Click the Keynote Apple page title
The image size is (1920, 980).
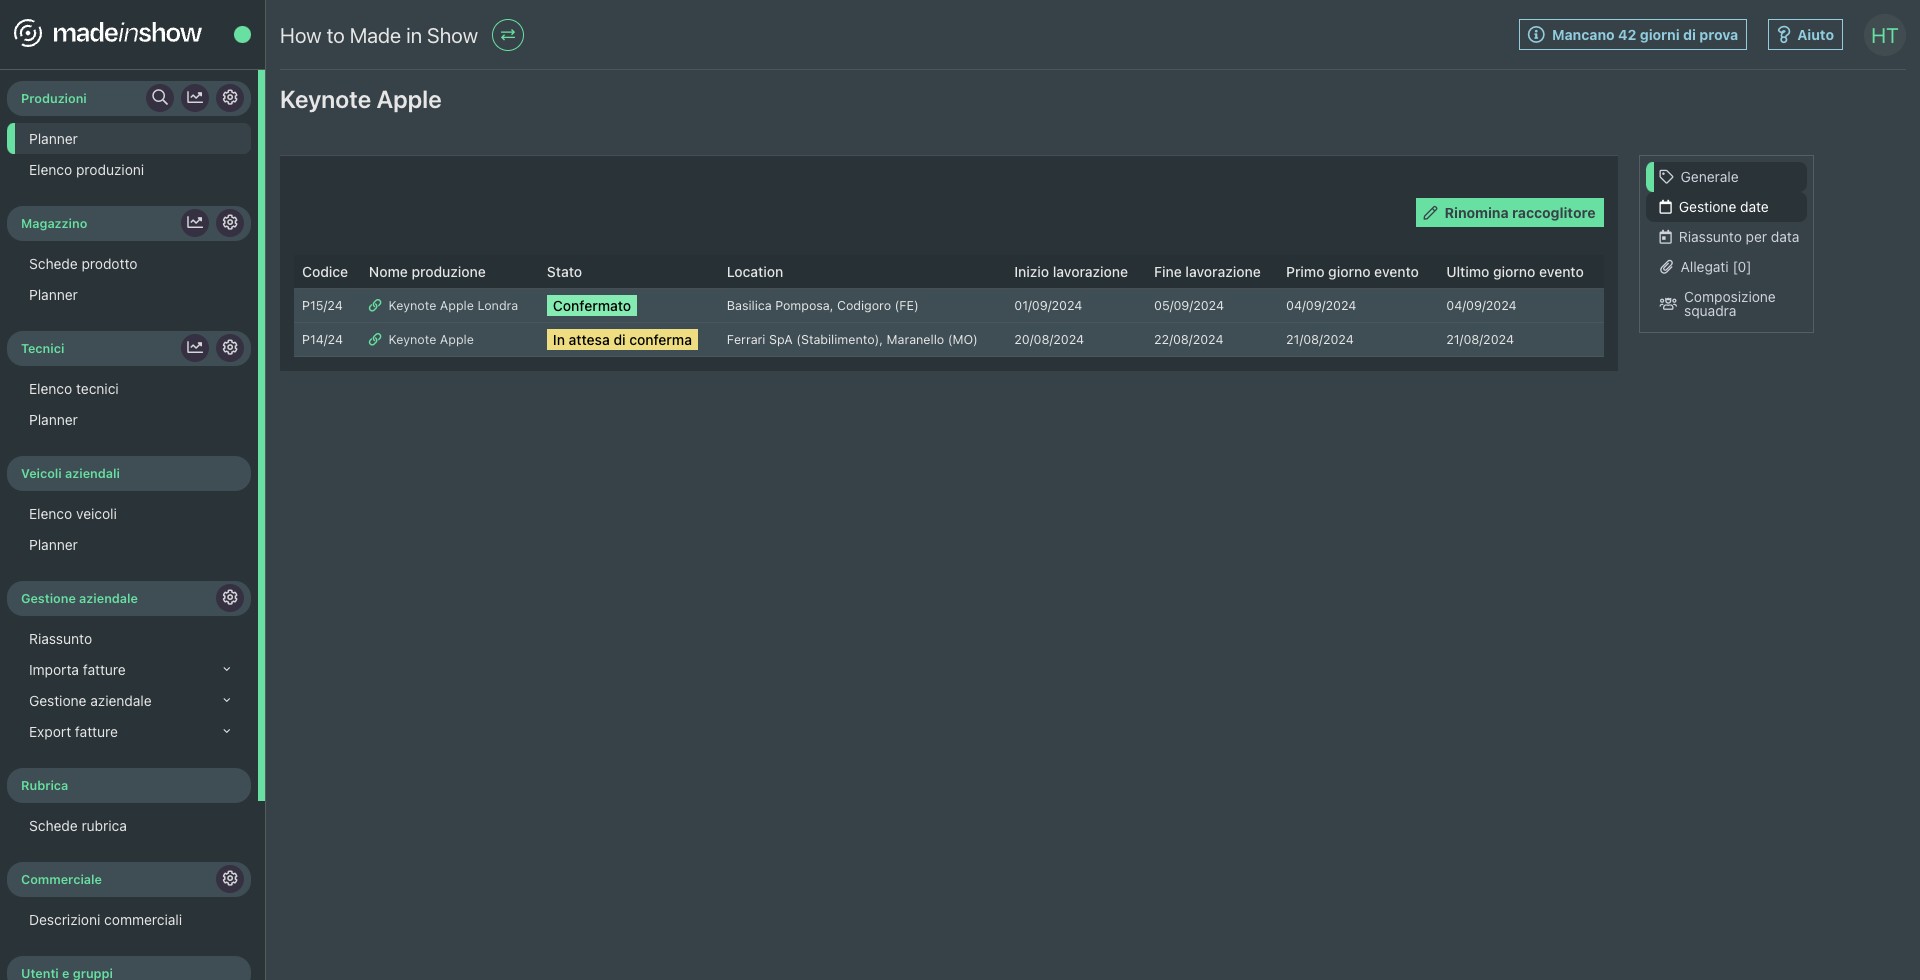[361, 100]
